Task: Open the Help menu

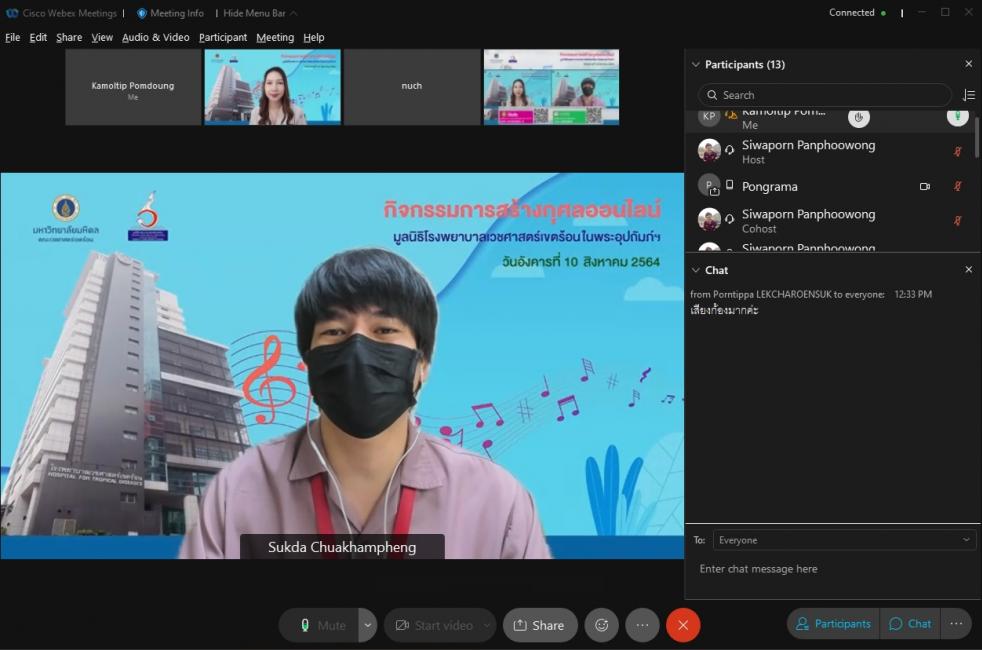Action: (x=314, y=38)
